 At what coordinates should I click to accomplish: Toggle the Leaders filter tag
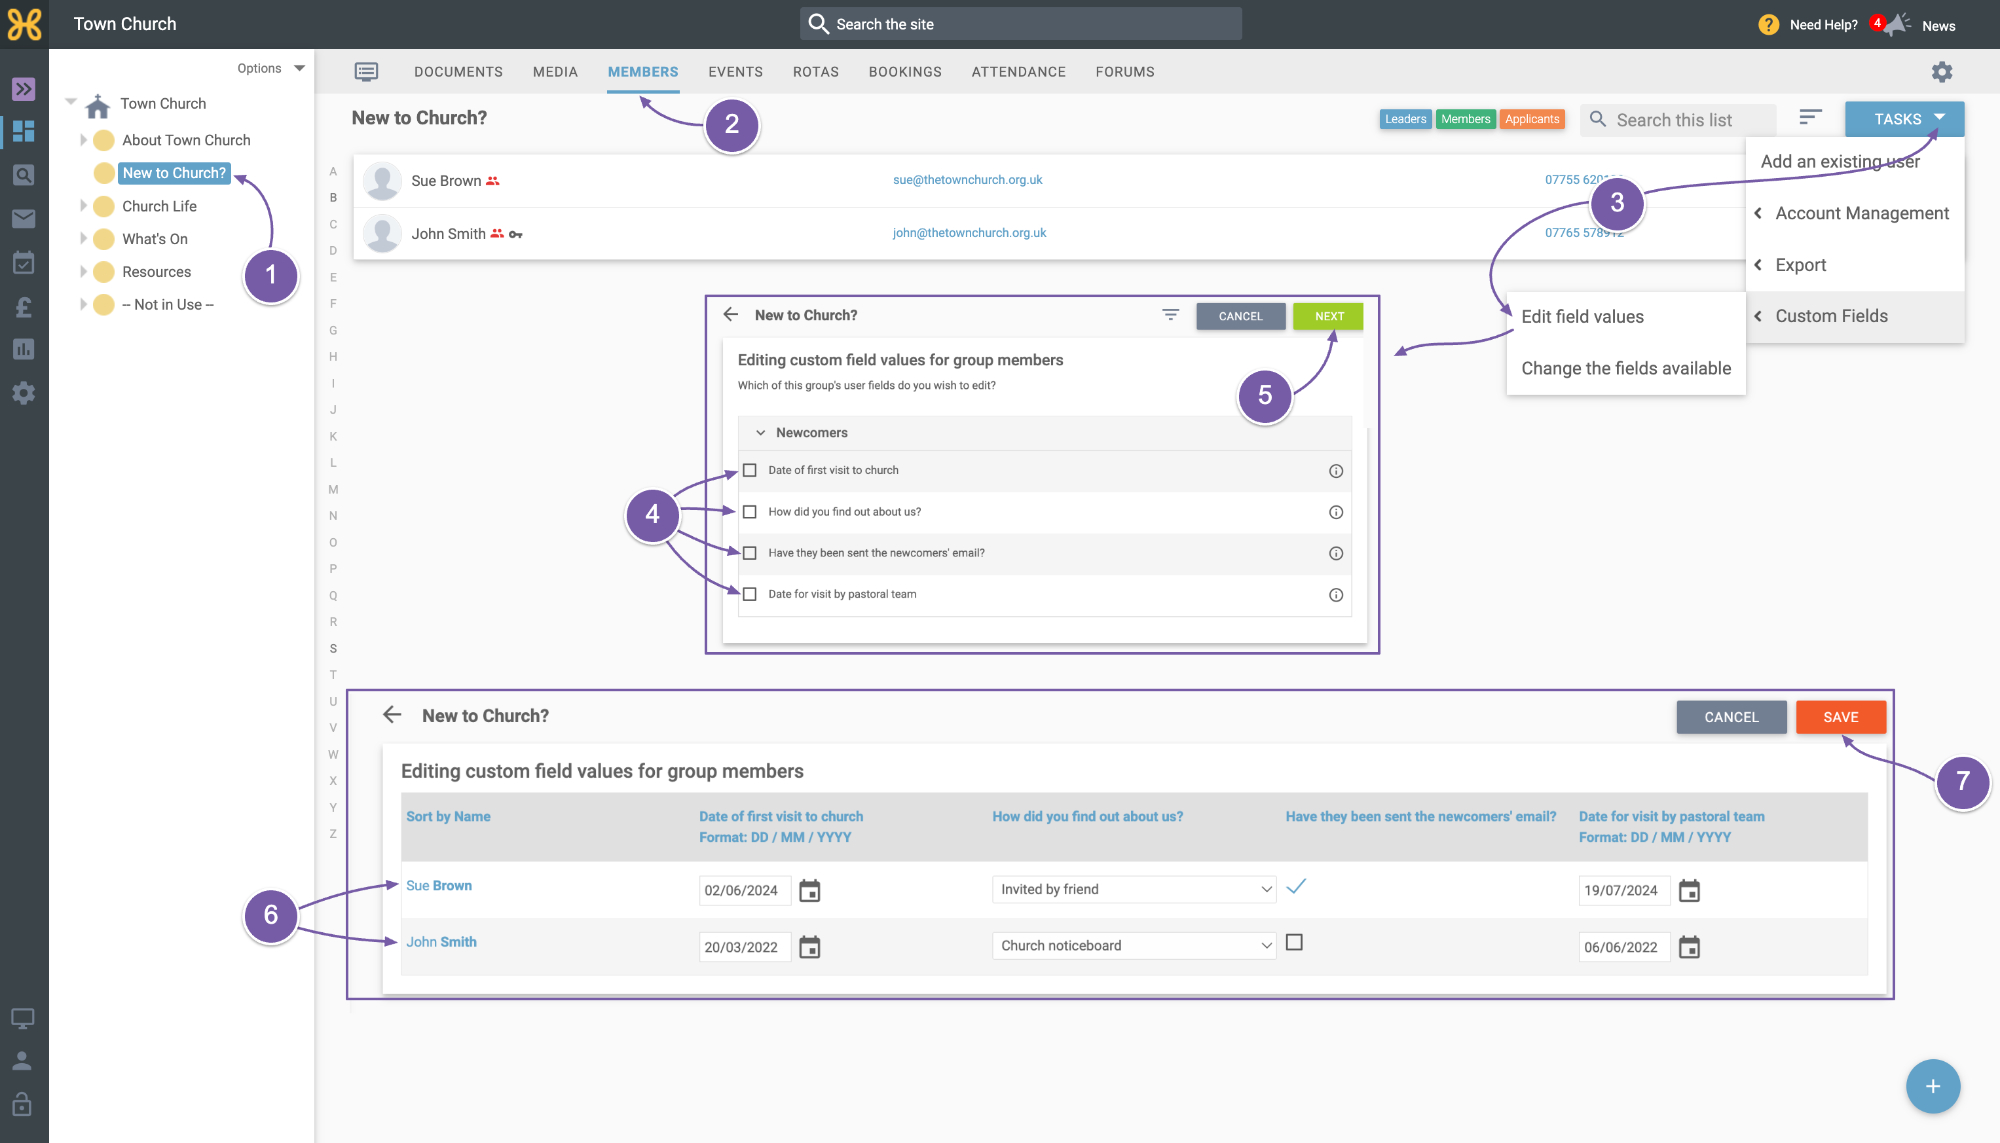1405,119
